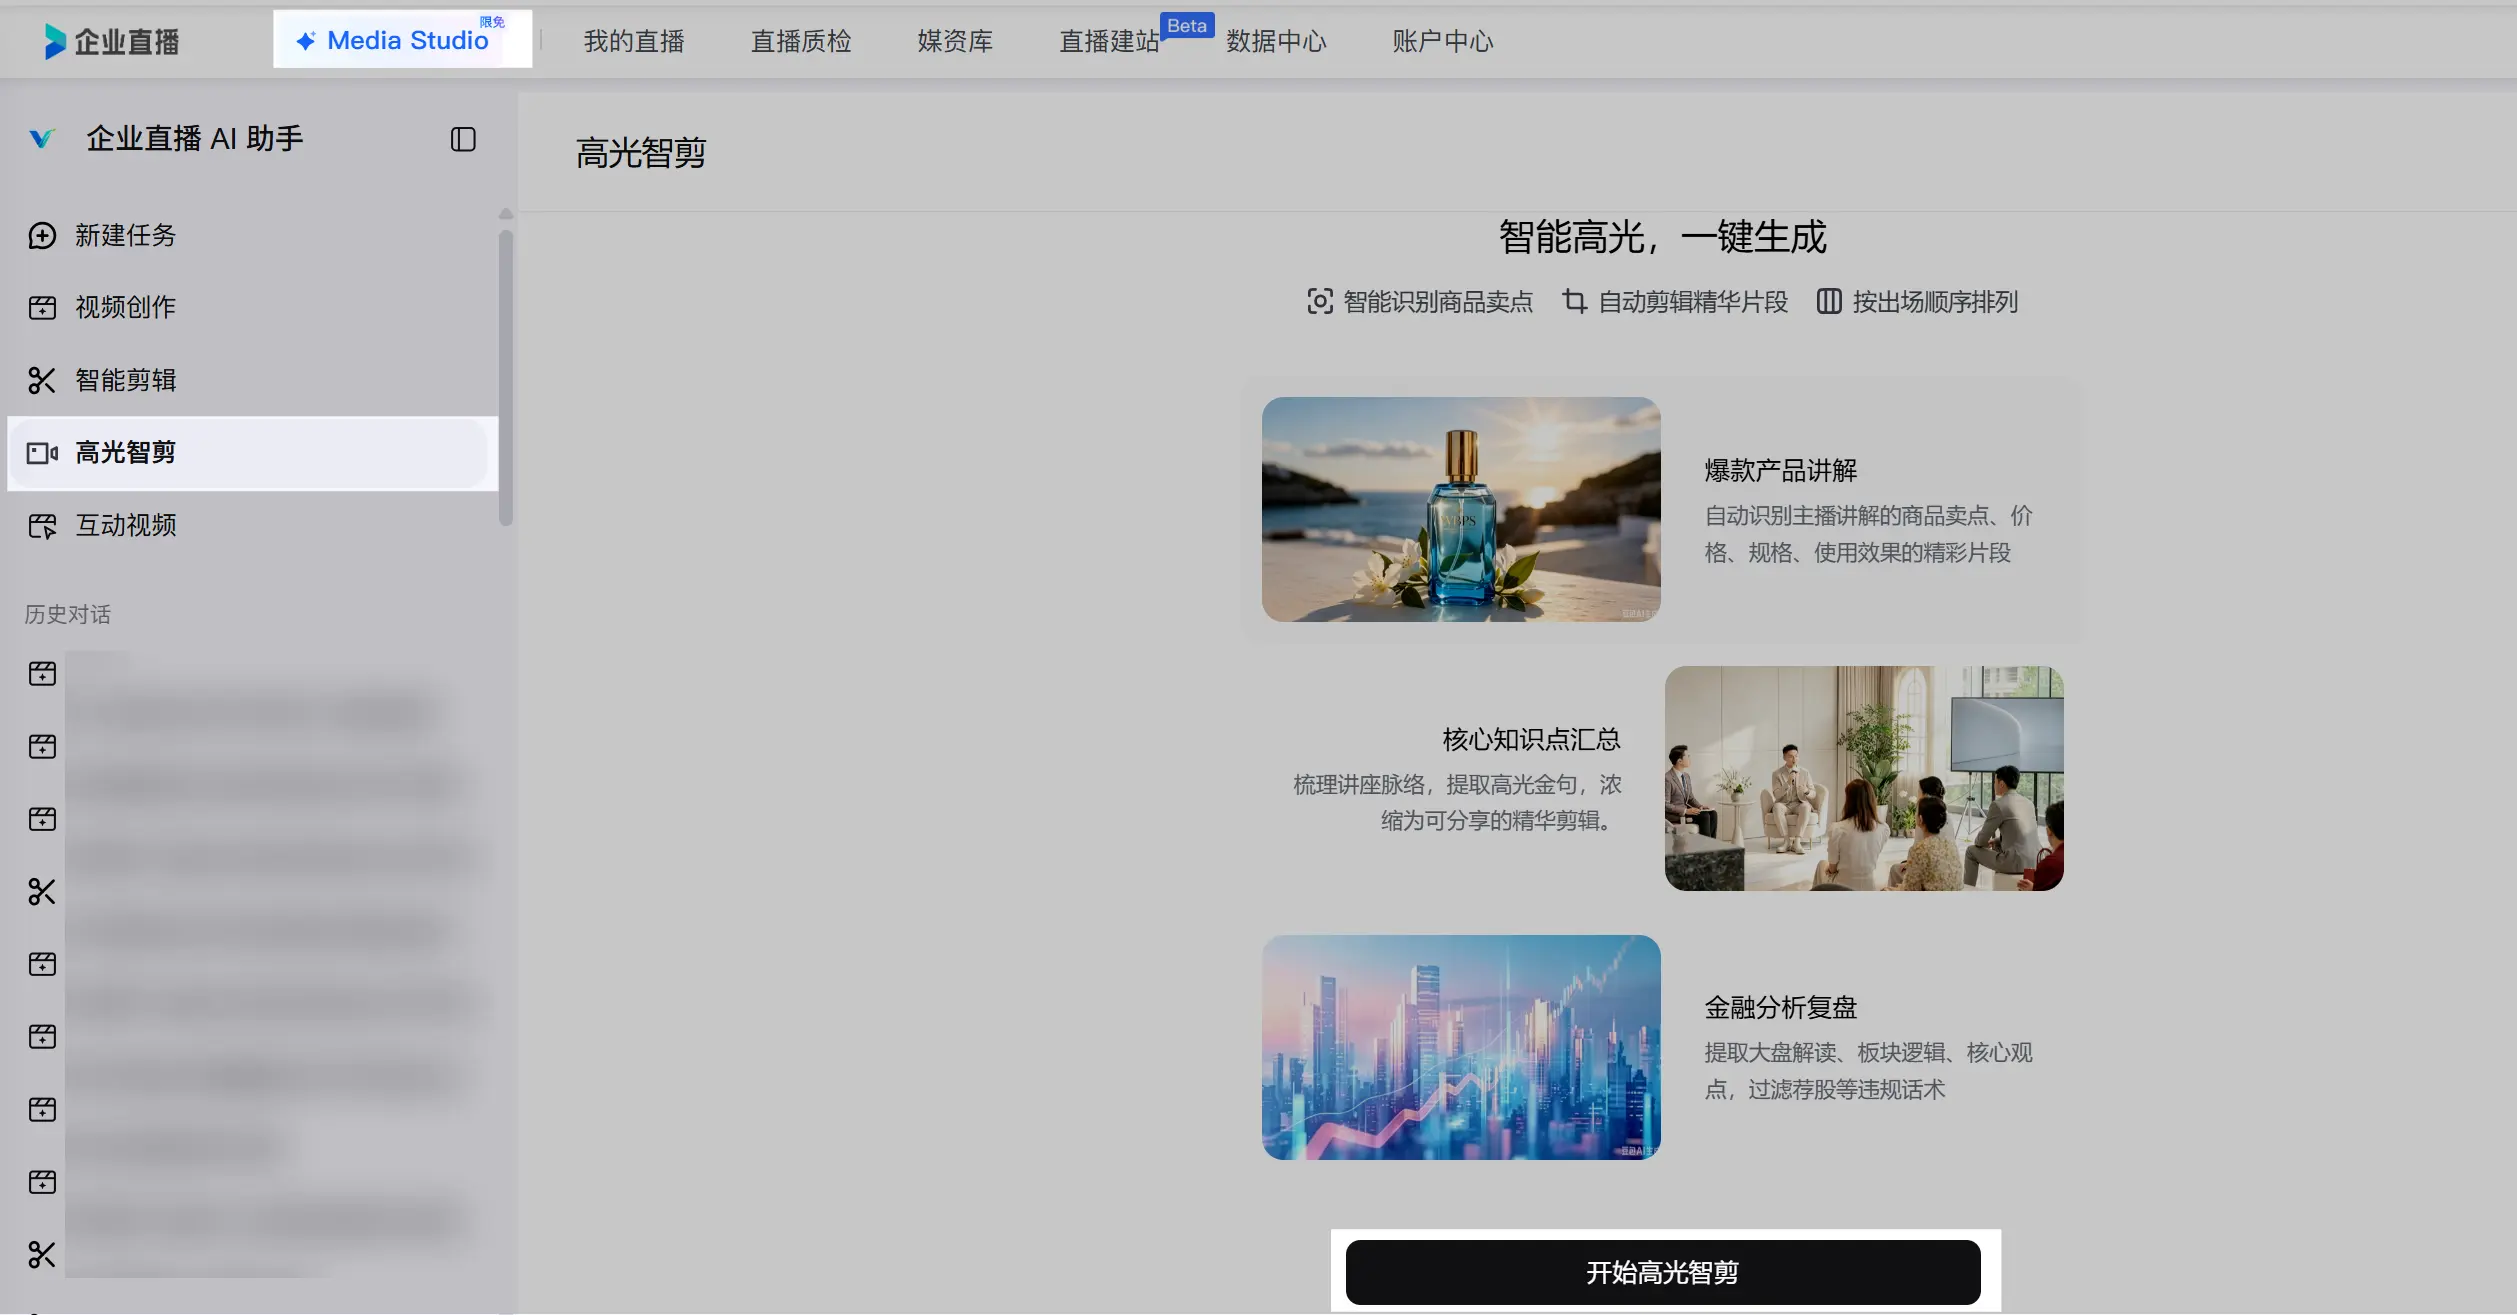
Task: Select the 核心知识点汇总 card title
Action: click(1531, 739)
